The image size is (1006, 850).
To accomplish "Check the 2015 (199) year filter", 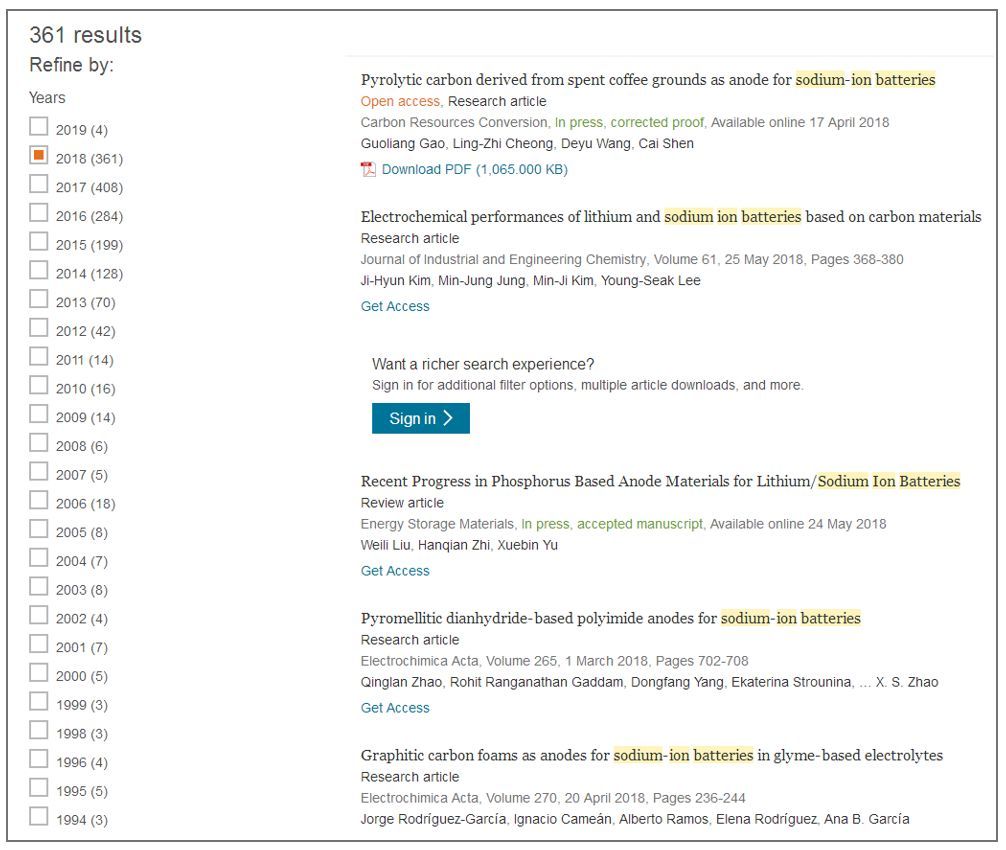I will (38, 242).
